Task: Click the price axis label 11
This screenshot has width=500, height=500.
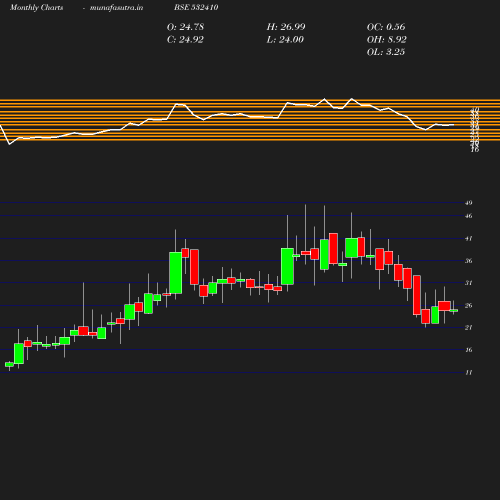Action: click(469, 373)
